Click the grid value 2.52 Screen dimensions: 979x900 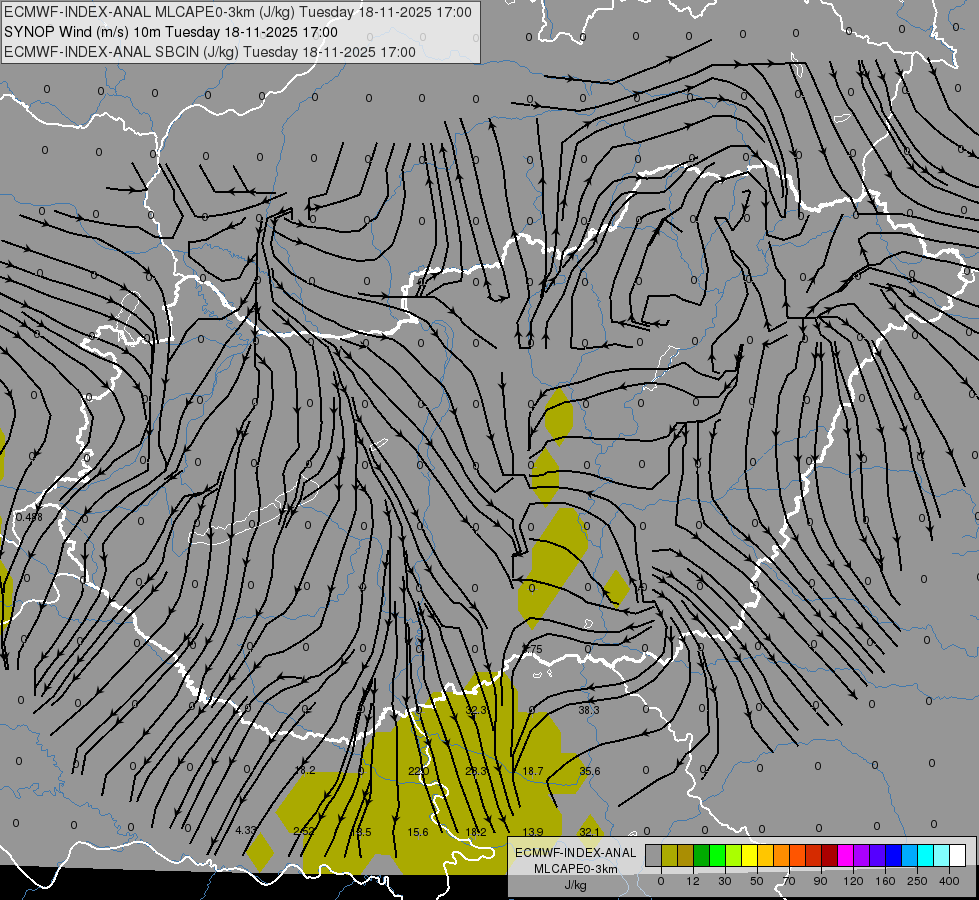(303, 831)
